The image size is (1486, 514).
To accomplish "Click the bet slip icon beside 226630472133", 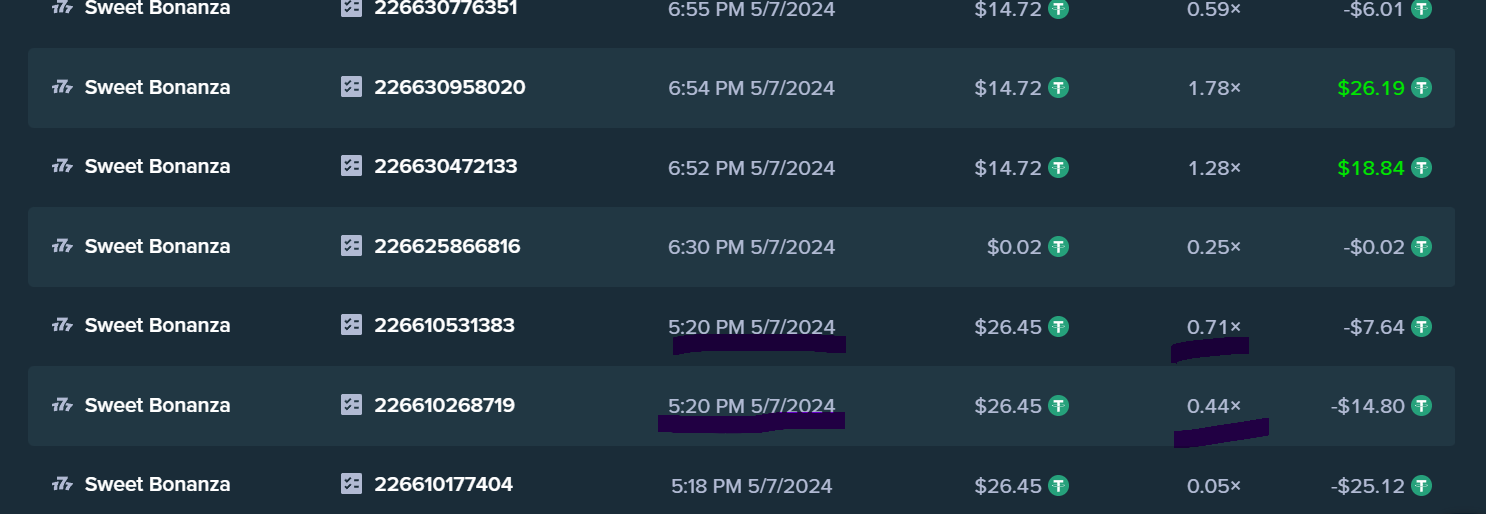I will pos(351,166).
